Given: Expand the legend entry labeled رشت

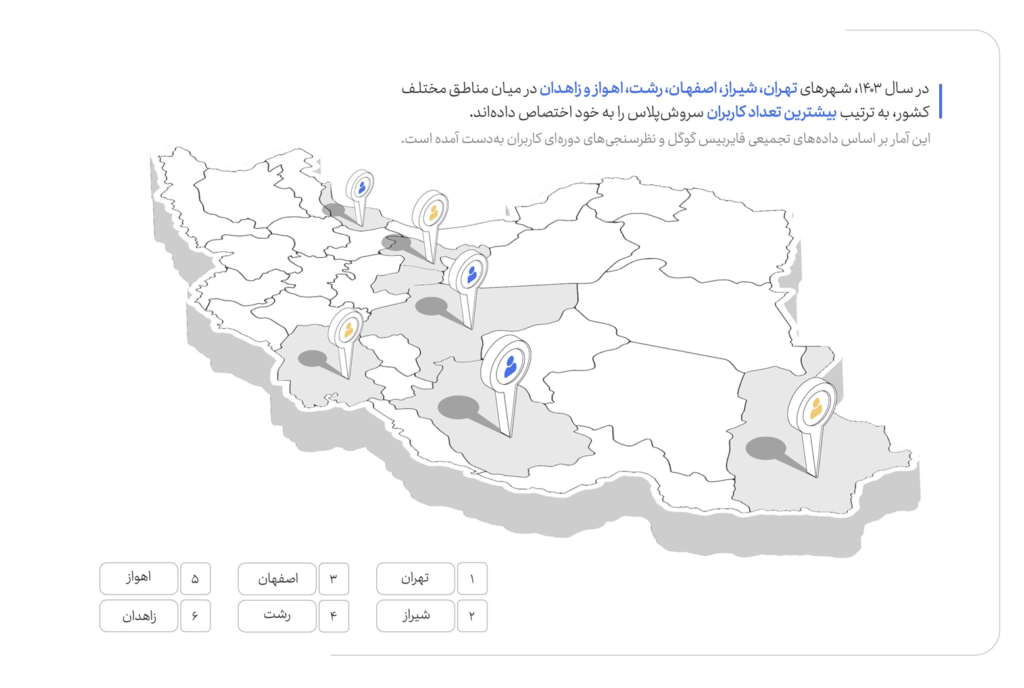Looking at the screenshot, I should [x=276, y=616].
